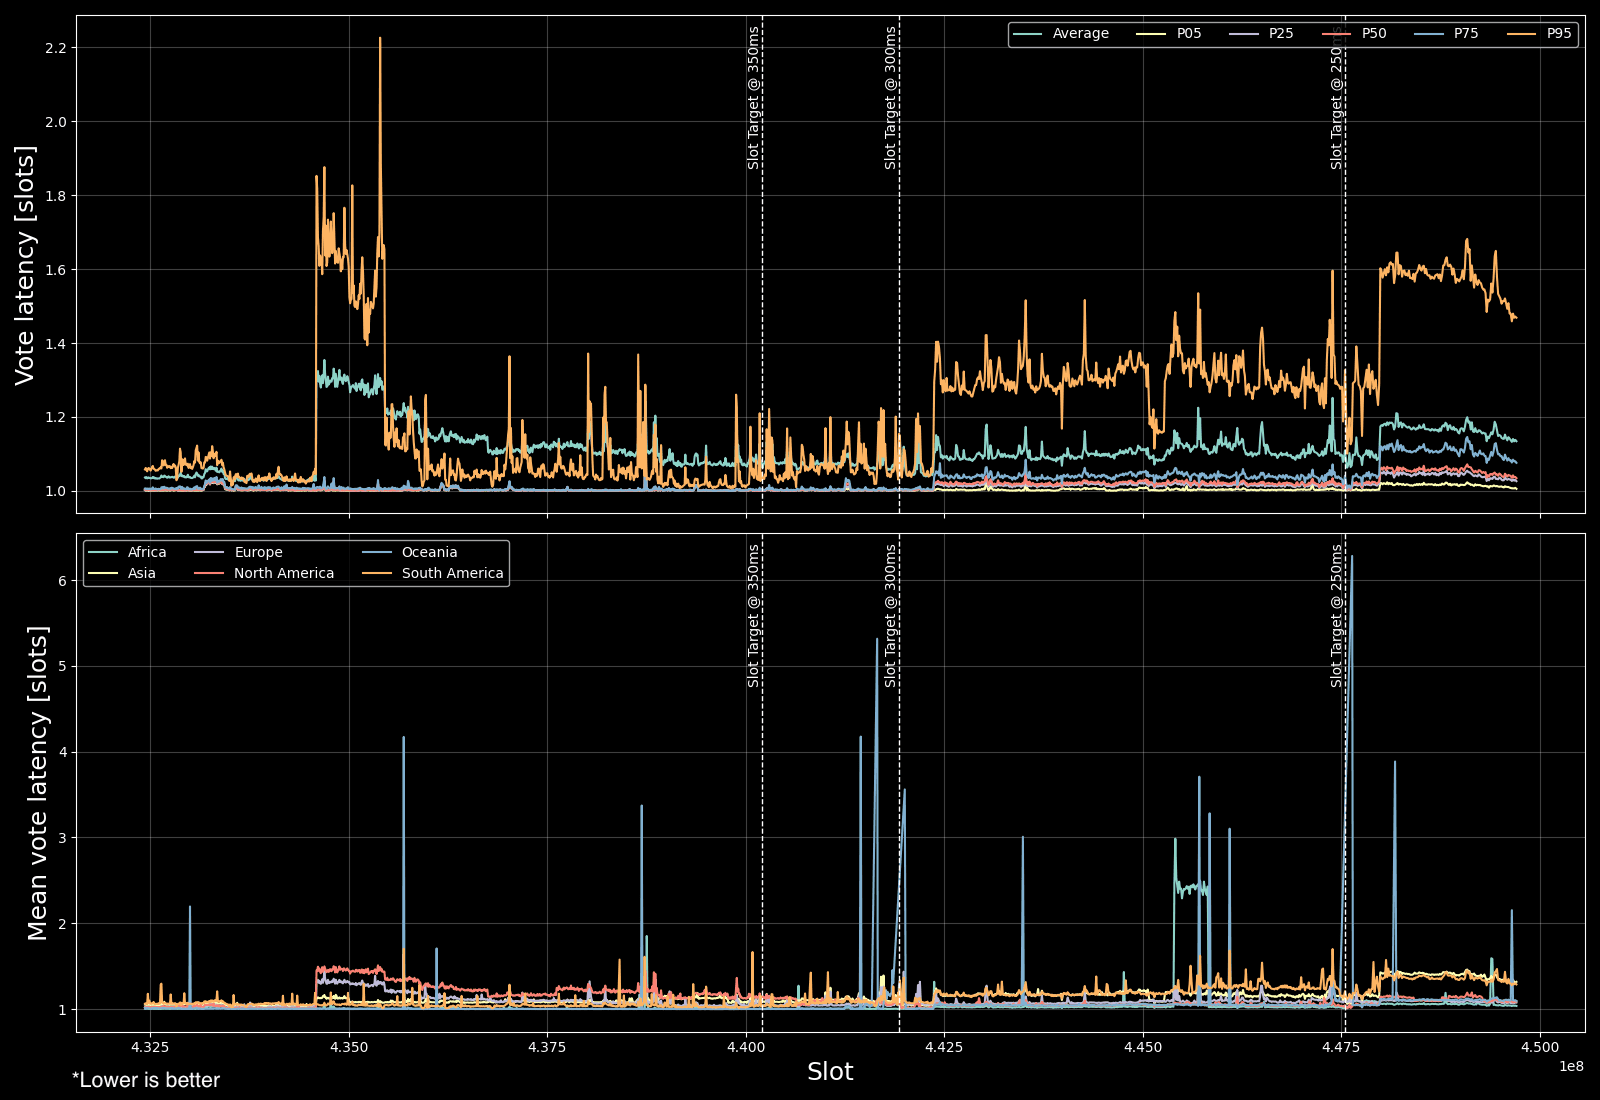Viewport: 1600px width, 1100px height.
Task: Click the 1.8 tick on top y-axis
Action: click(x=56, y=196)
